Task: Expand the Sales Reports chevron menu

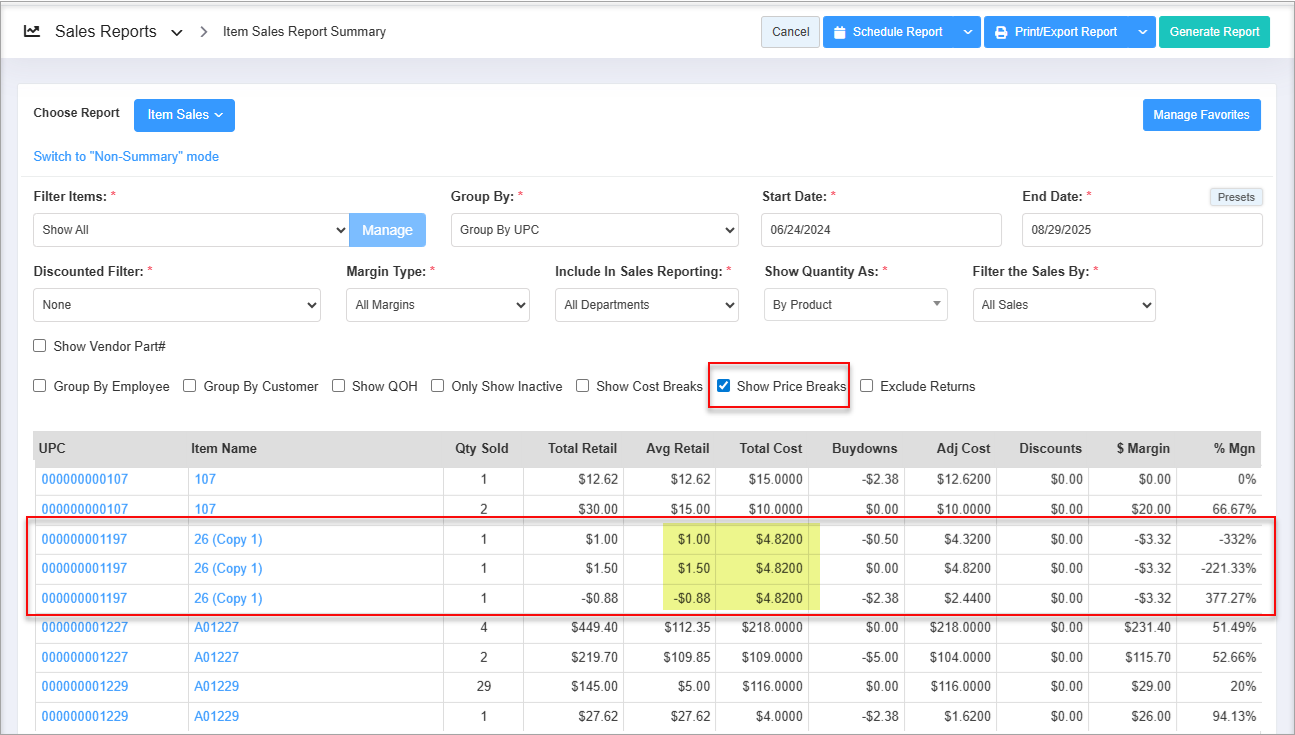Action: point(177,32)
